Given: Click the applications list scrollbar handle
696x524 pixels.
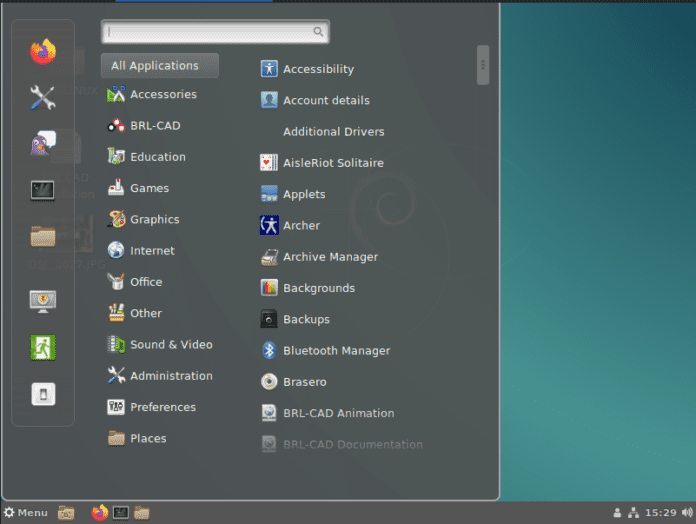Looking at the screenshot, I should pos(483,65).
